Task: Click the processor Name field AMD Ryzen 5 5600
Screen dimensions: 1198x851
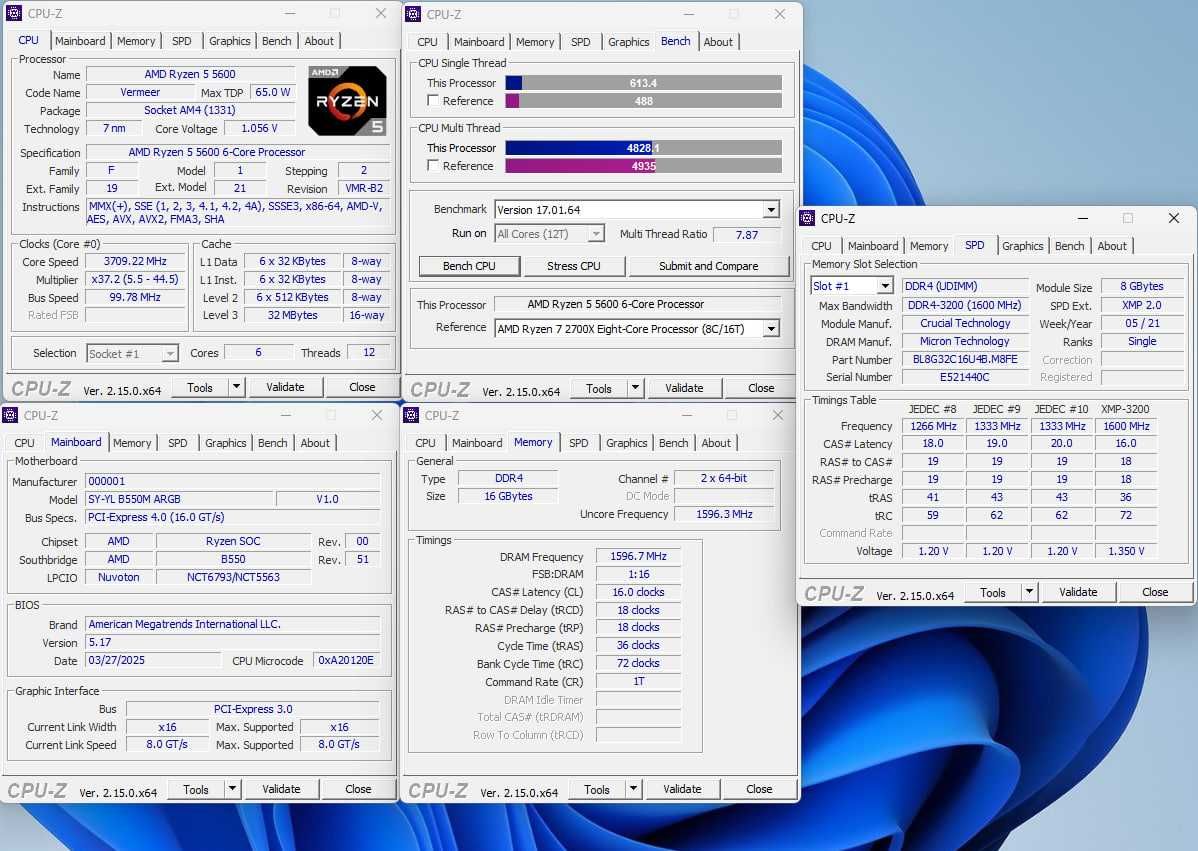Action: [x=190, y=74]
